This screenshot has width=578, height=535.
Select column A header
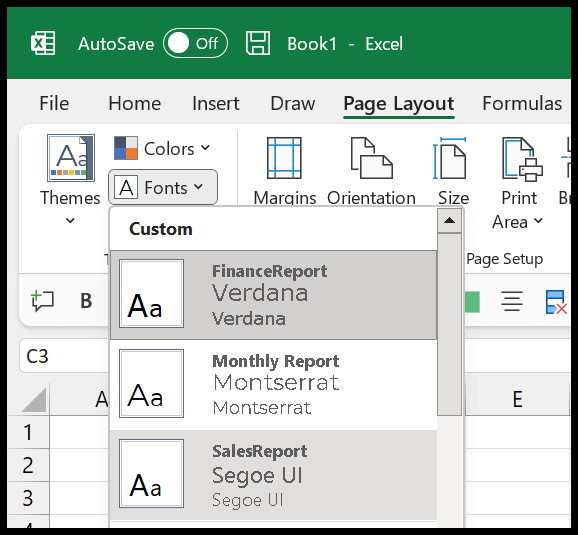click(79, 399)
